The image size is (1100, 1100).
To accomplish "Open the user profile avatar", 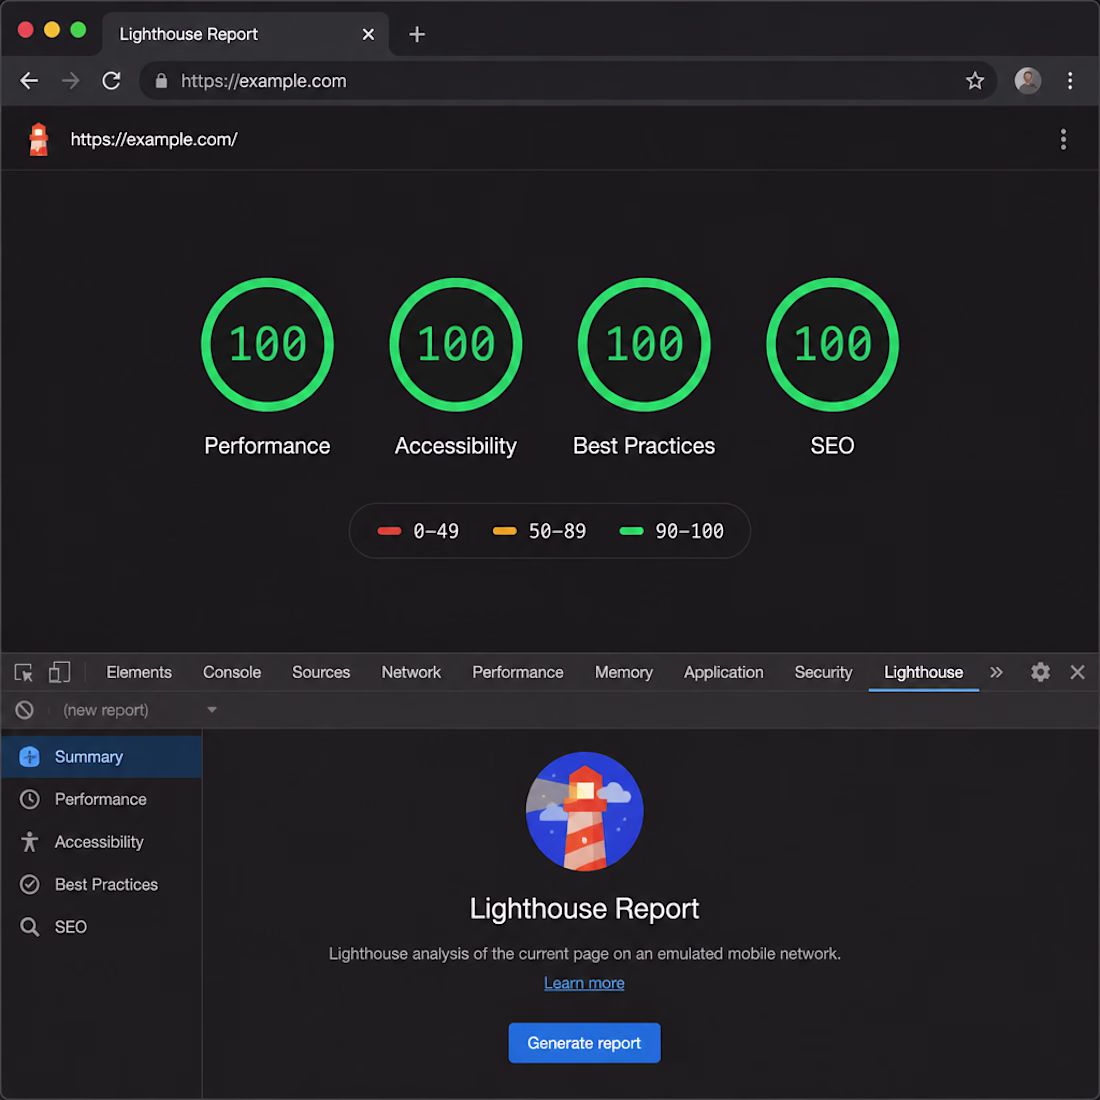I will pos(1027,81).
